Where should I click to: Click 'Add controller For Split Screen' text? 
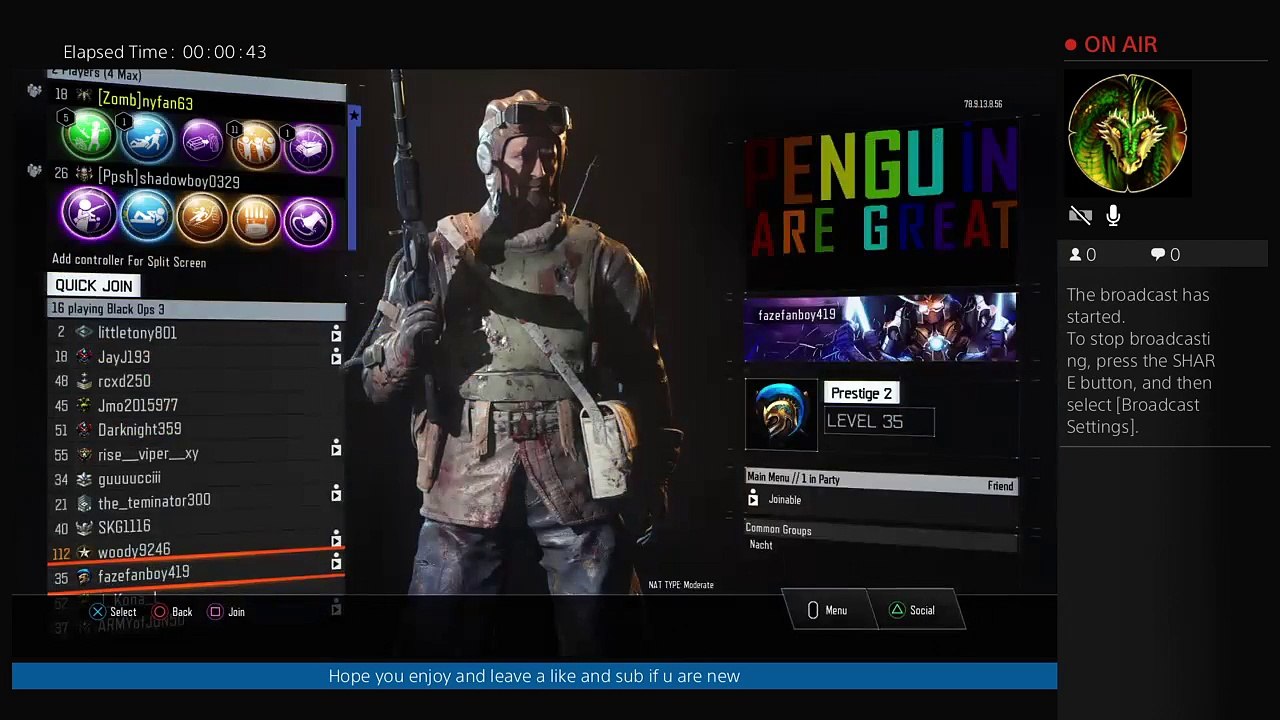pos(129,262)
